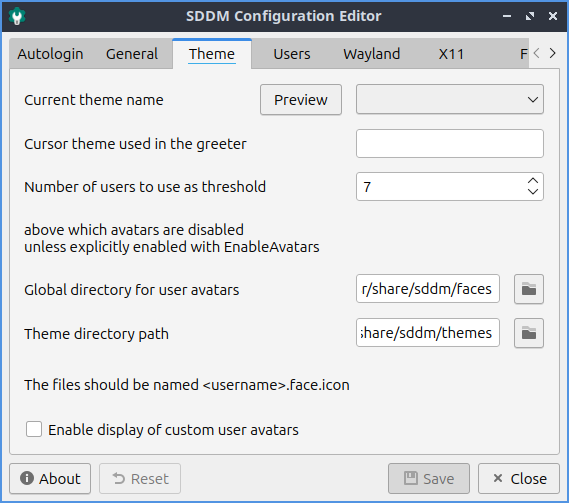Image resolution: width=569 pixels, height=503 pixels.
Task: Switch to the Autologin tab
Action: [50, 54]
